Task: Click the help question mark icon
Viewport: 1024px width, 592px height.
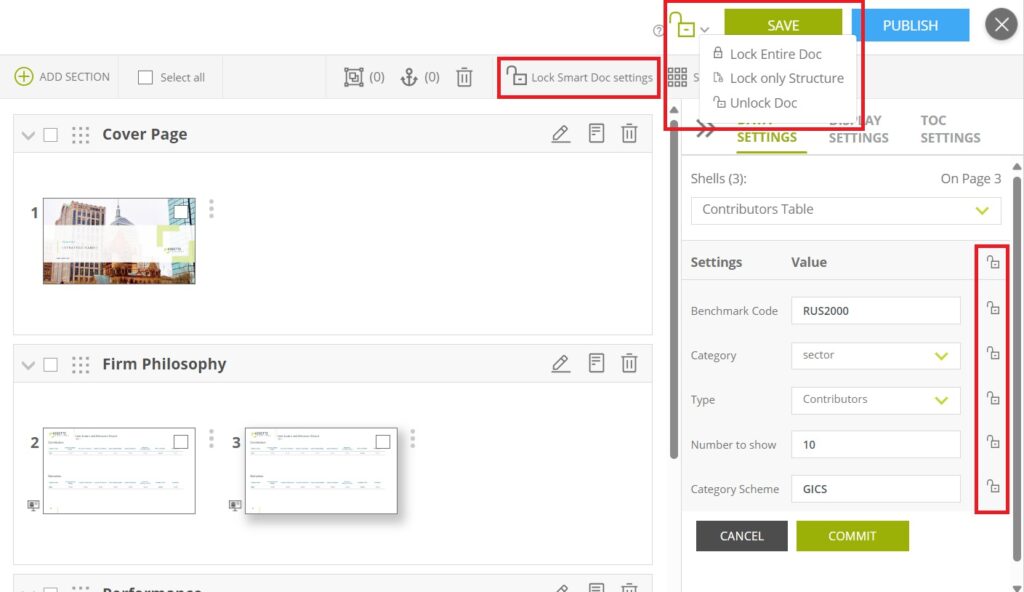Action: pos(658,31)
